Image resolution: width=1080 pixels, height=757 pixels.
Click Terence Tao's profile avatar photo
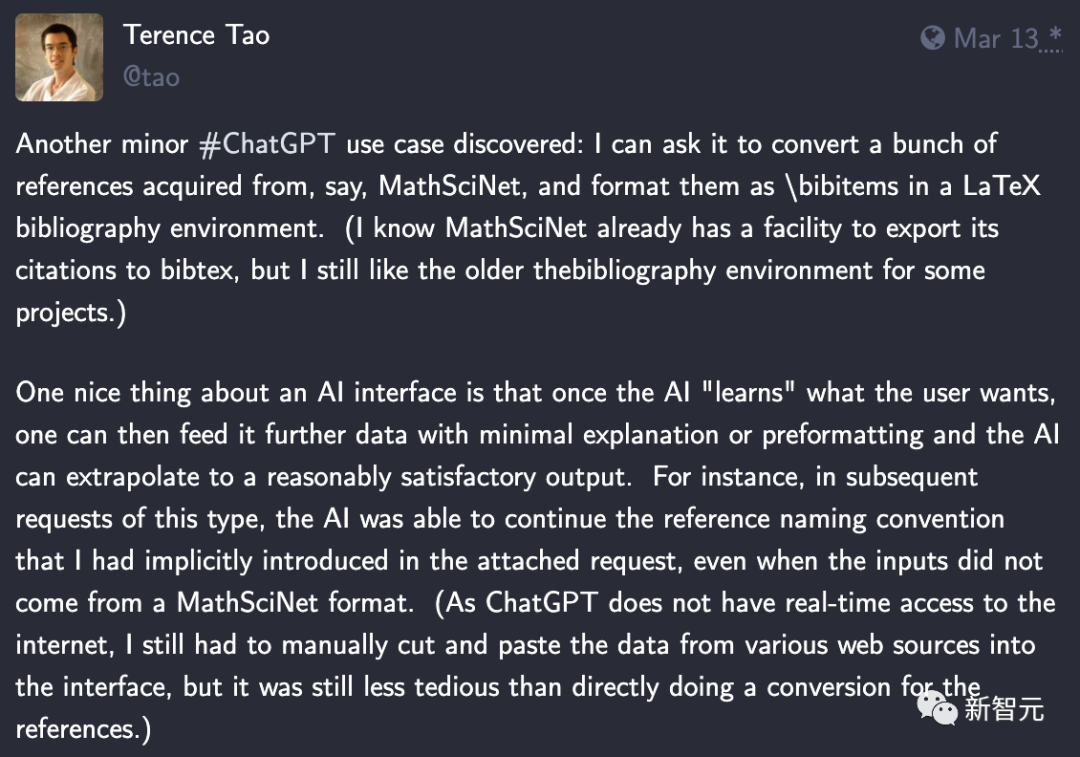59,58
